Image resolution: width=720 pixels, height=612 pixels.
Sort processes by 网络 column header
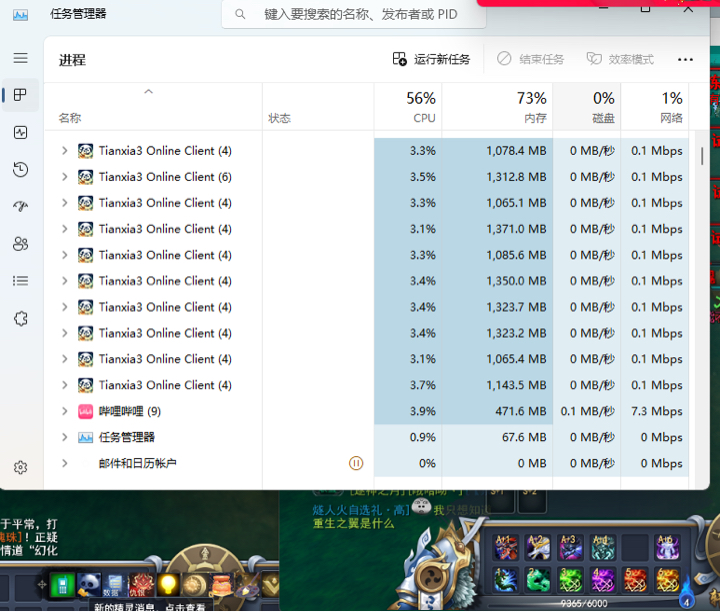click(x=655, y=107)
